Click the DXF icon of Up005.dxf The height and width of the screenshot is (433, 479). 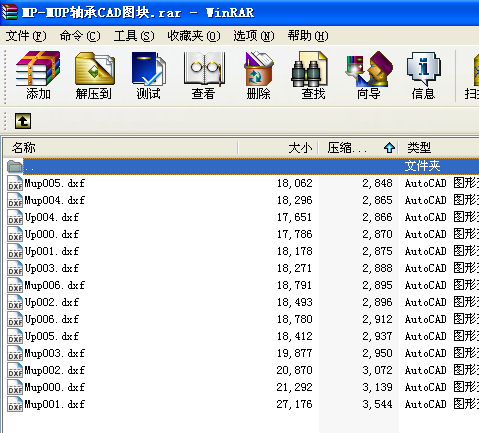tap(15, 336)
